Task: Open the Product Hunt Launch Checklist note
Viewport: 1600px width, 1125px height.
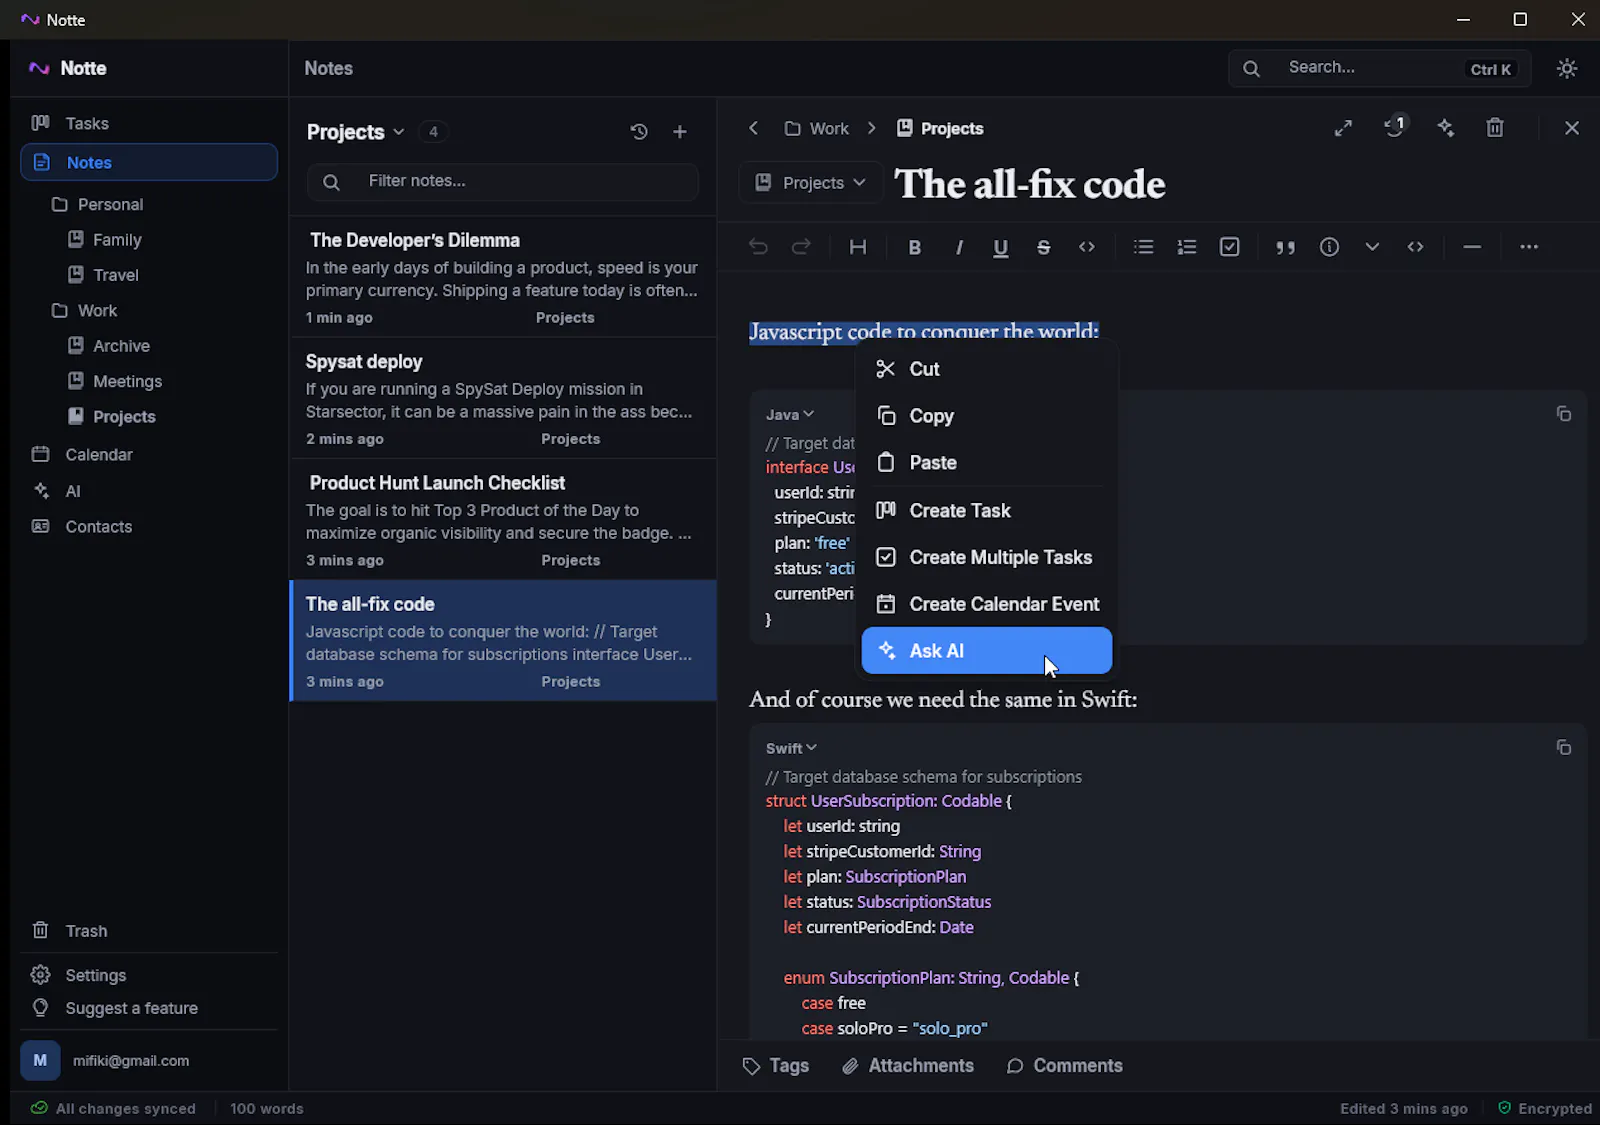Action: coord(503,520)
